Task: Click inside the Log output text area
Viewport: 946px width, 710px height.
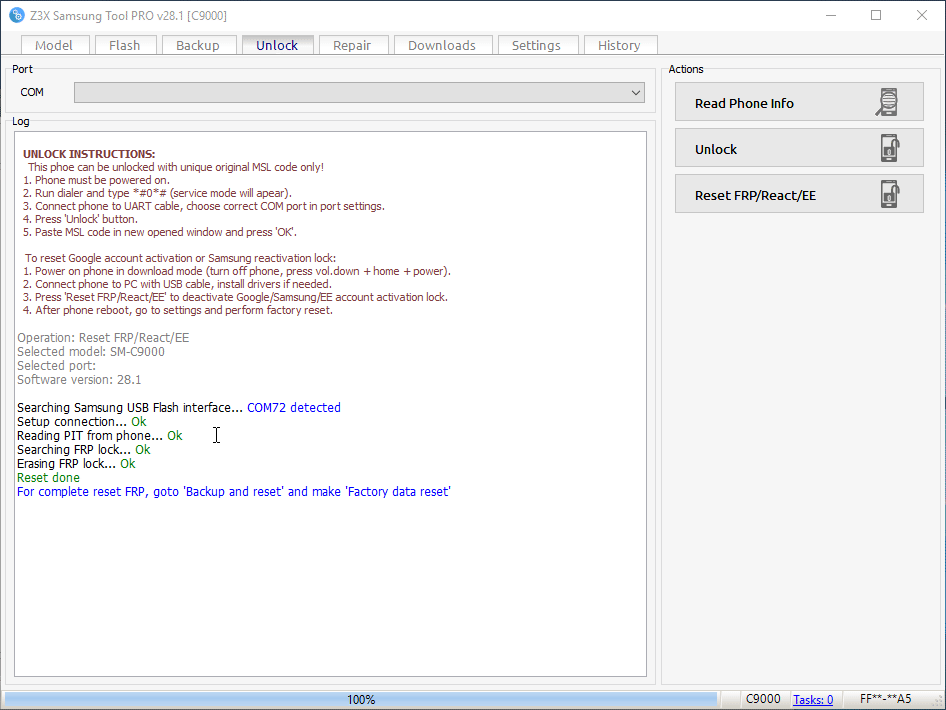Action: [x=330, y=580]
